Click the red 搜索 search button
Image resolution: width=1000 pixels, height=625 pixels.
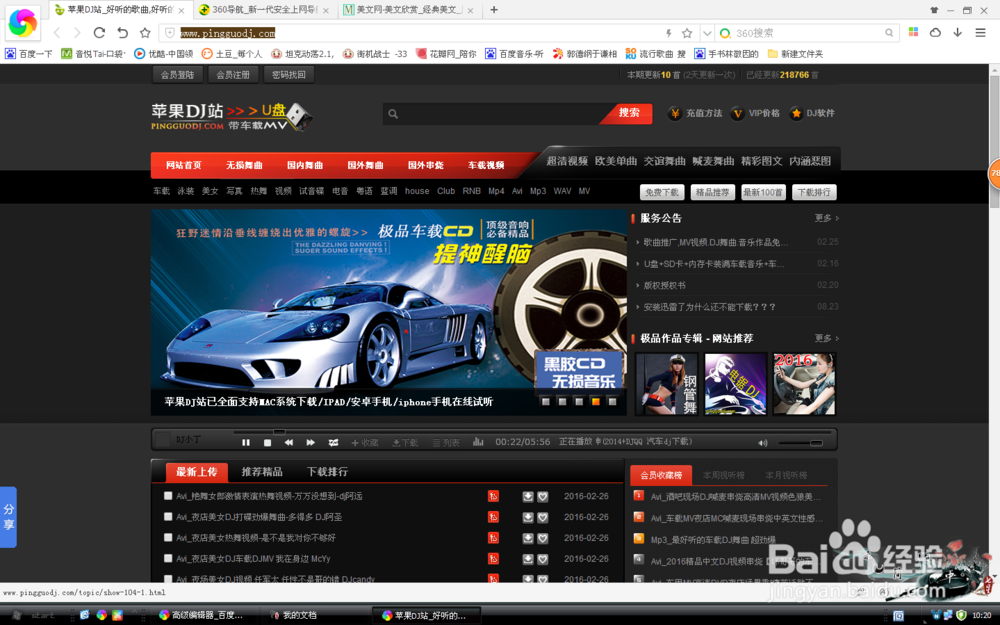629,113
